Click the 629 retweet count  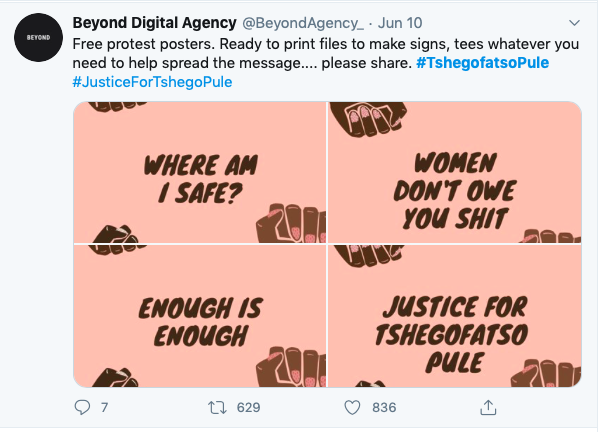(248, 407)
